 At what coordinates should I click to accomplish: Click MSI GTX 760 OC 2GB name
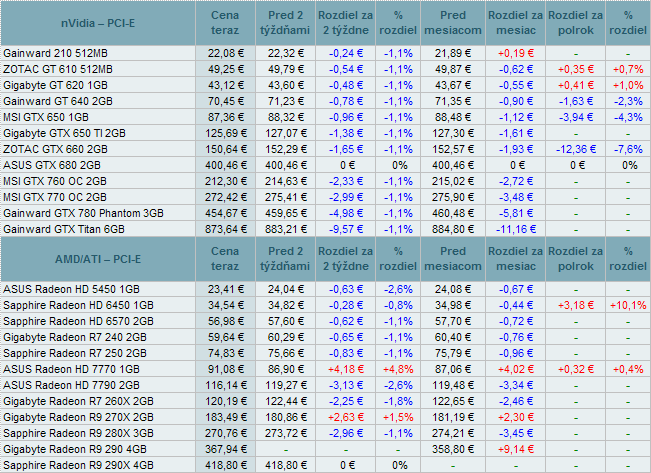pos(55,181)
